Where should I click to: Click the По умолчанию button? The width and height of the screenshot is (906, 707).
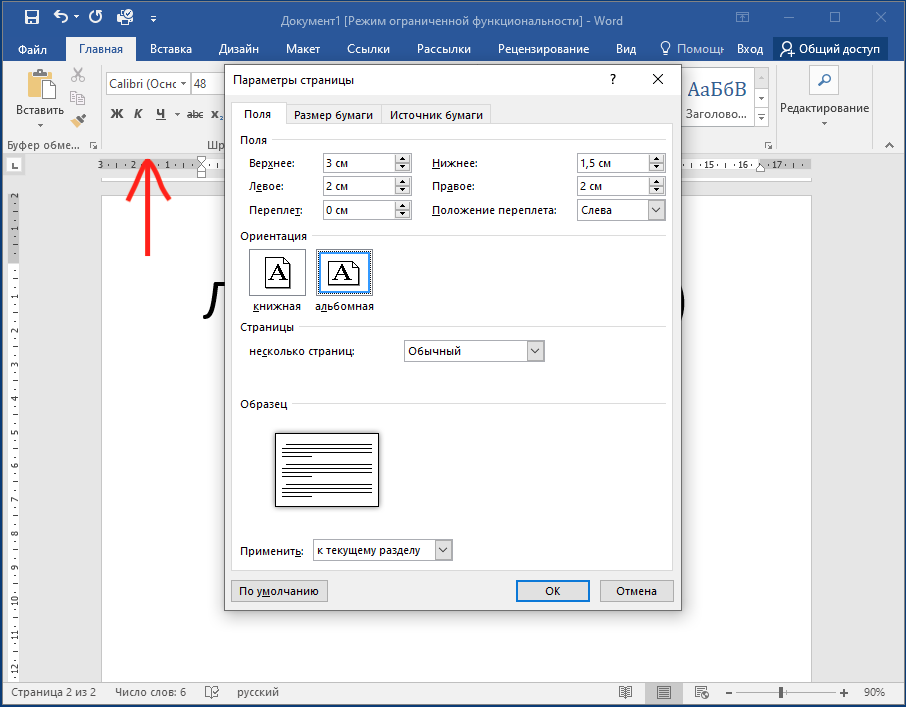coord(279,591)
